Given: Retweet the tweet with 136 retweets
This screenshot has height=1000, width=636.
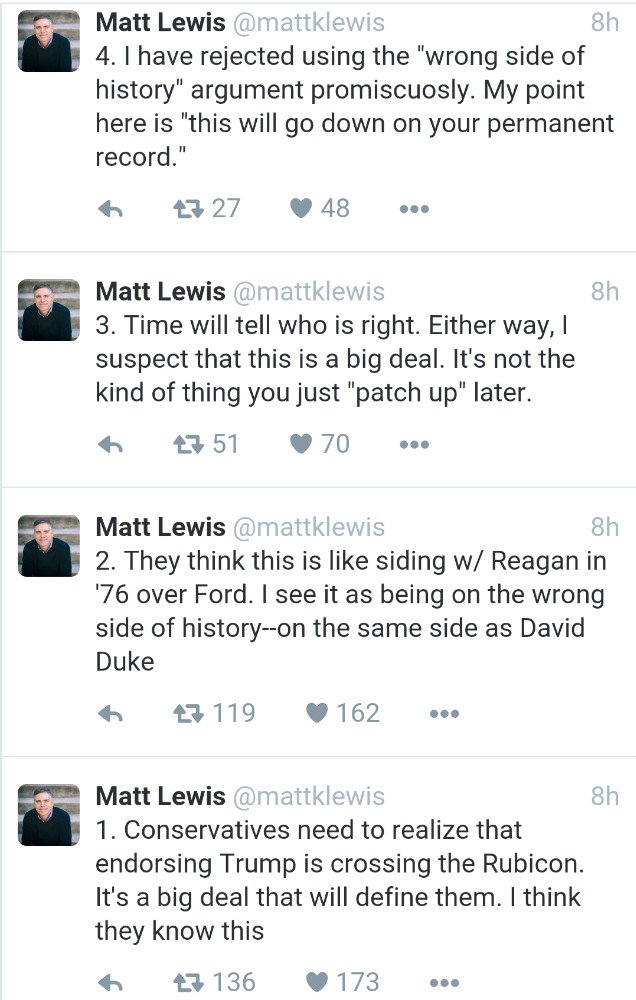Looking at the screenshot, I should (188, 983).
